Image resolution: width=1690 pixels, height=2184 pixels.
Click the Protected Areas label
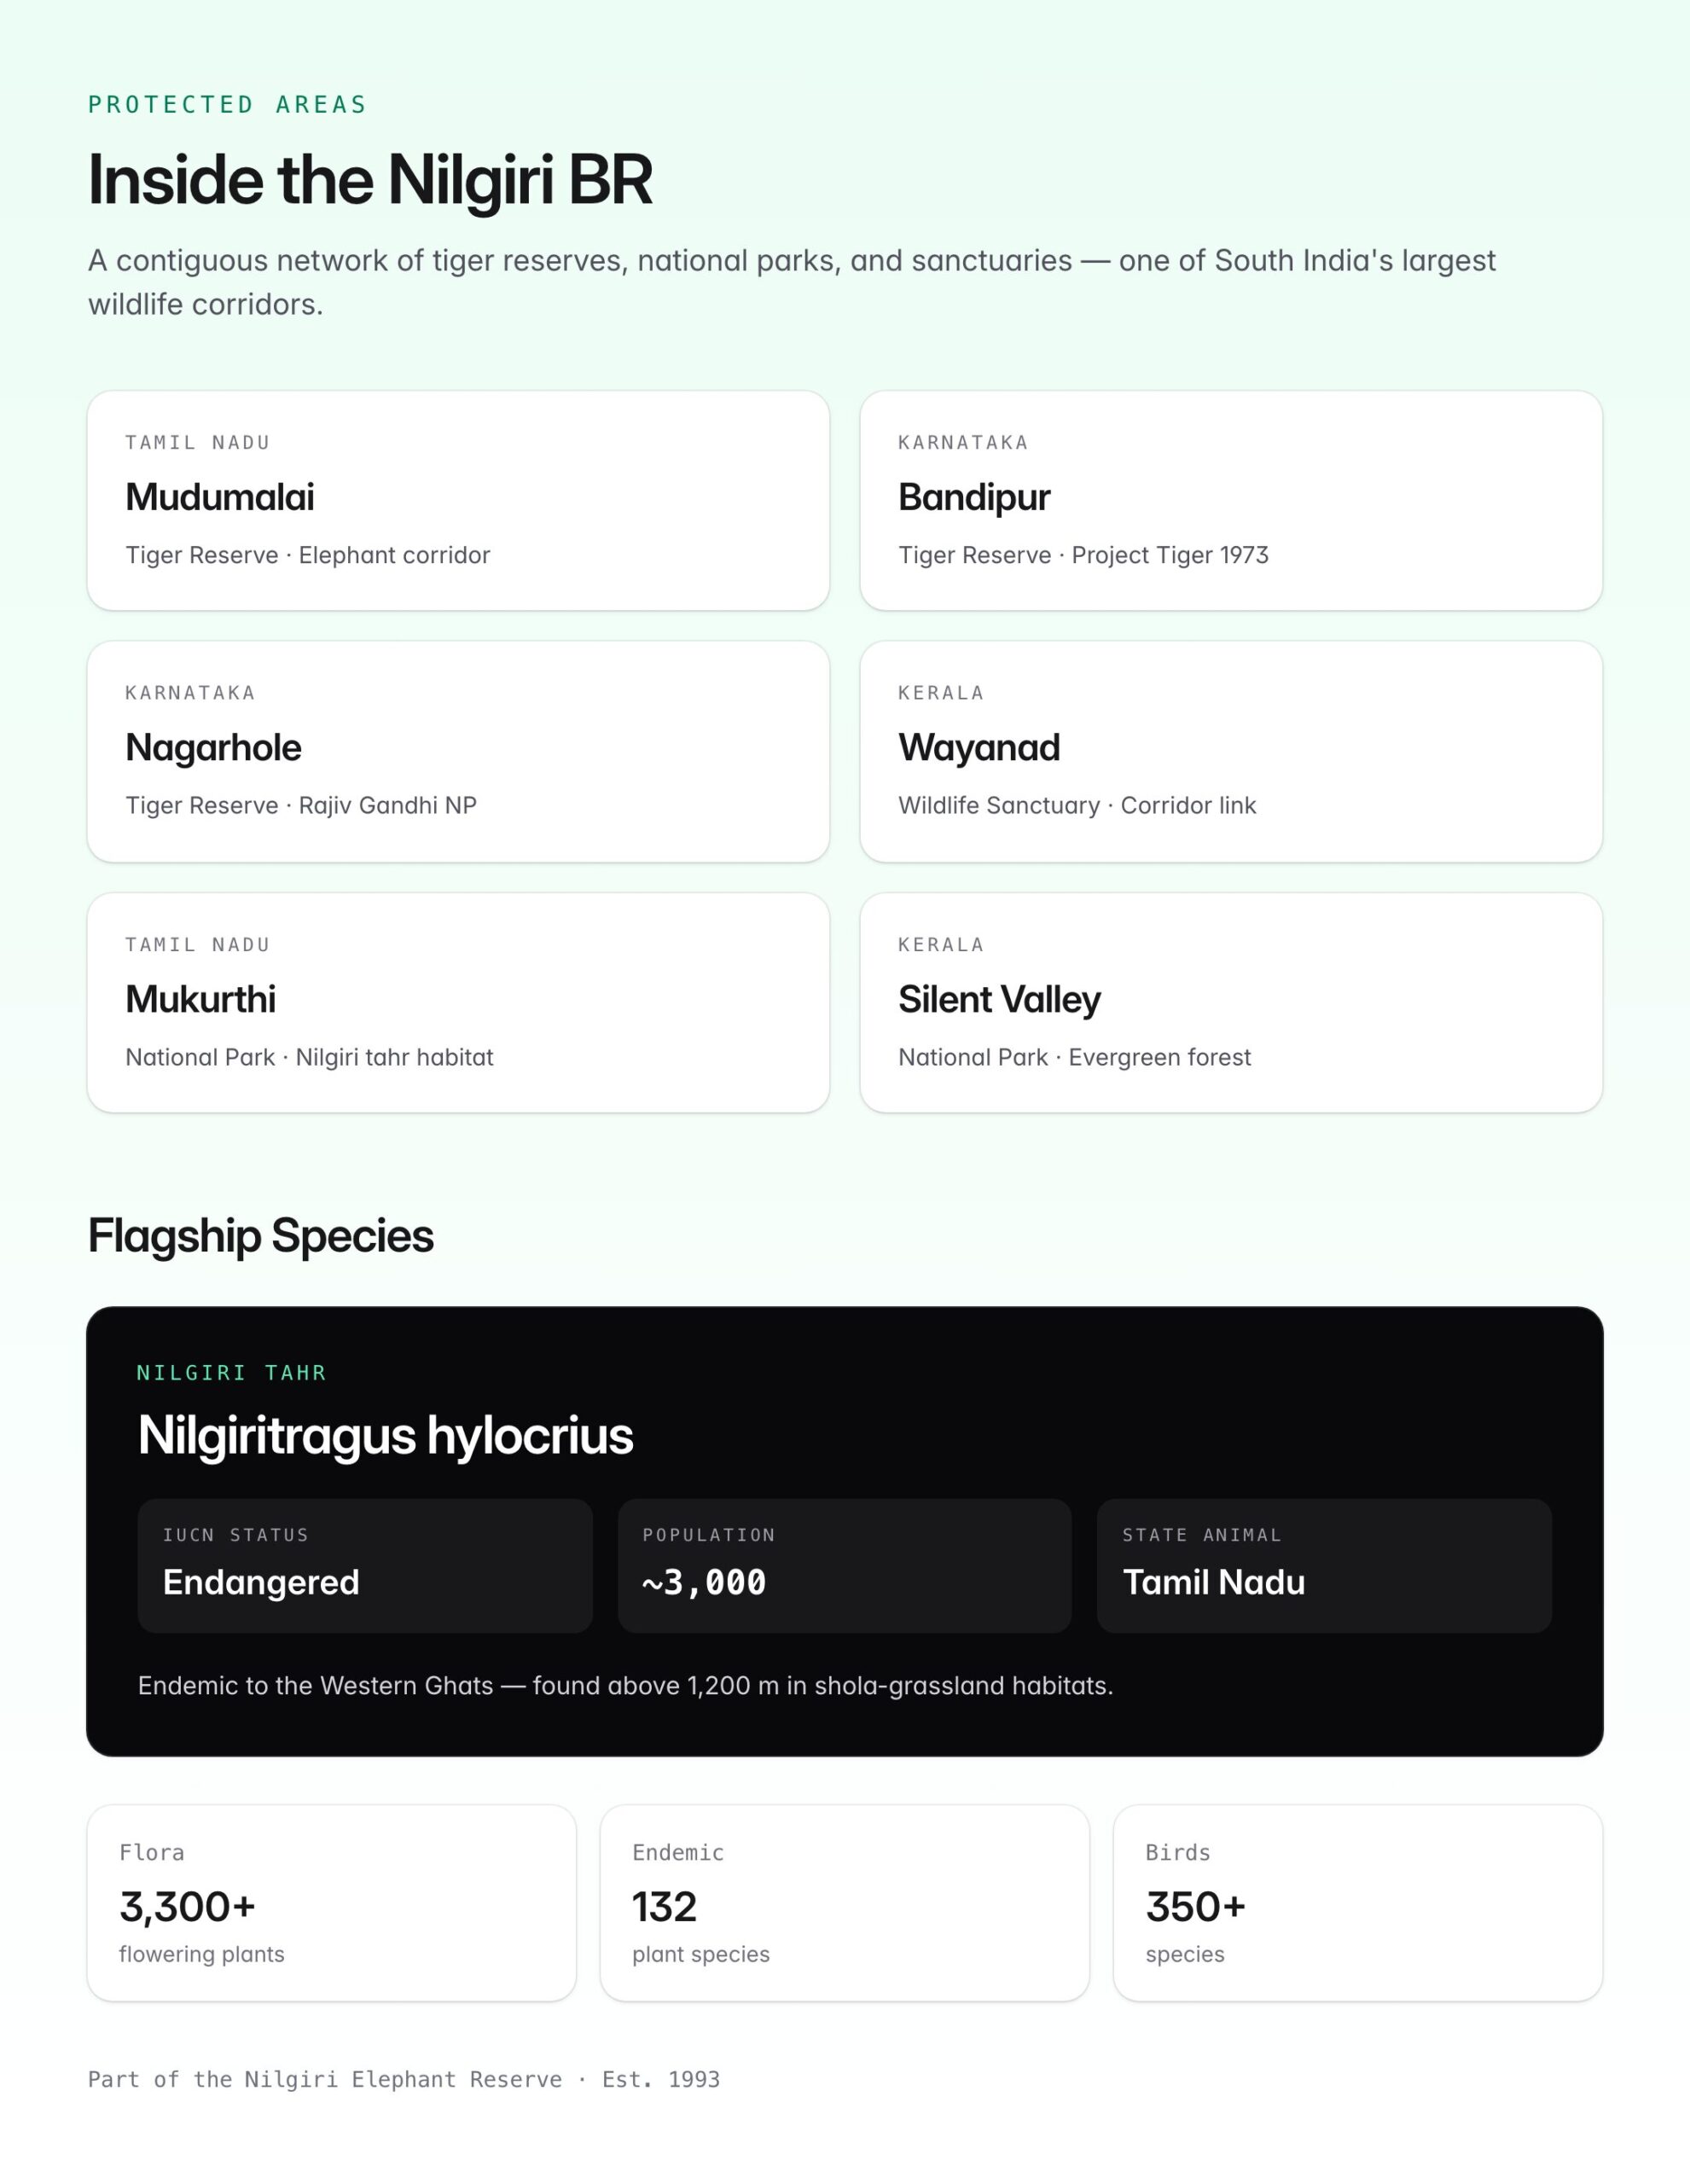pos(227,105)
